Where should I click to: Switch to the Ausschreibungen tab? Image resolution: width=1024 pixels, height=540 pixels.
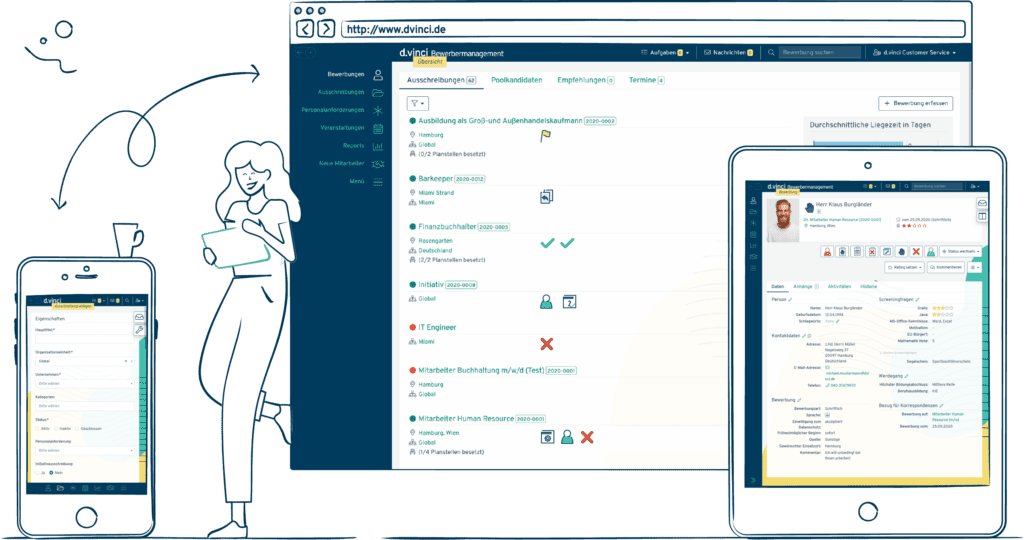point(441,80)
